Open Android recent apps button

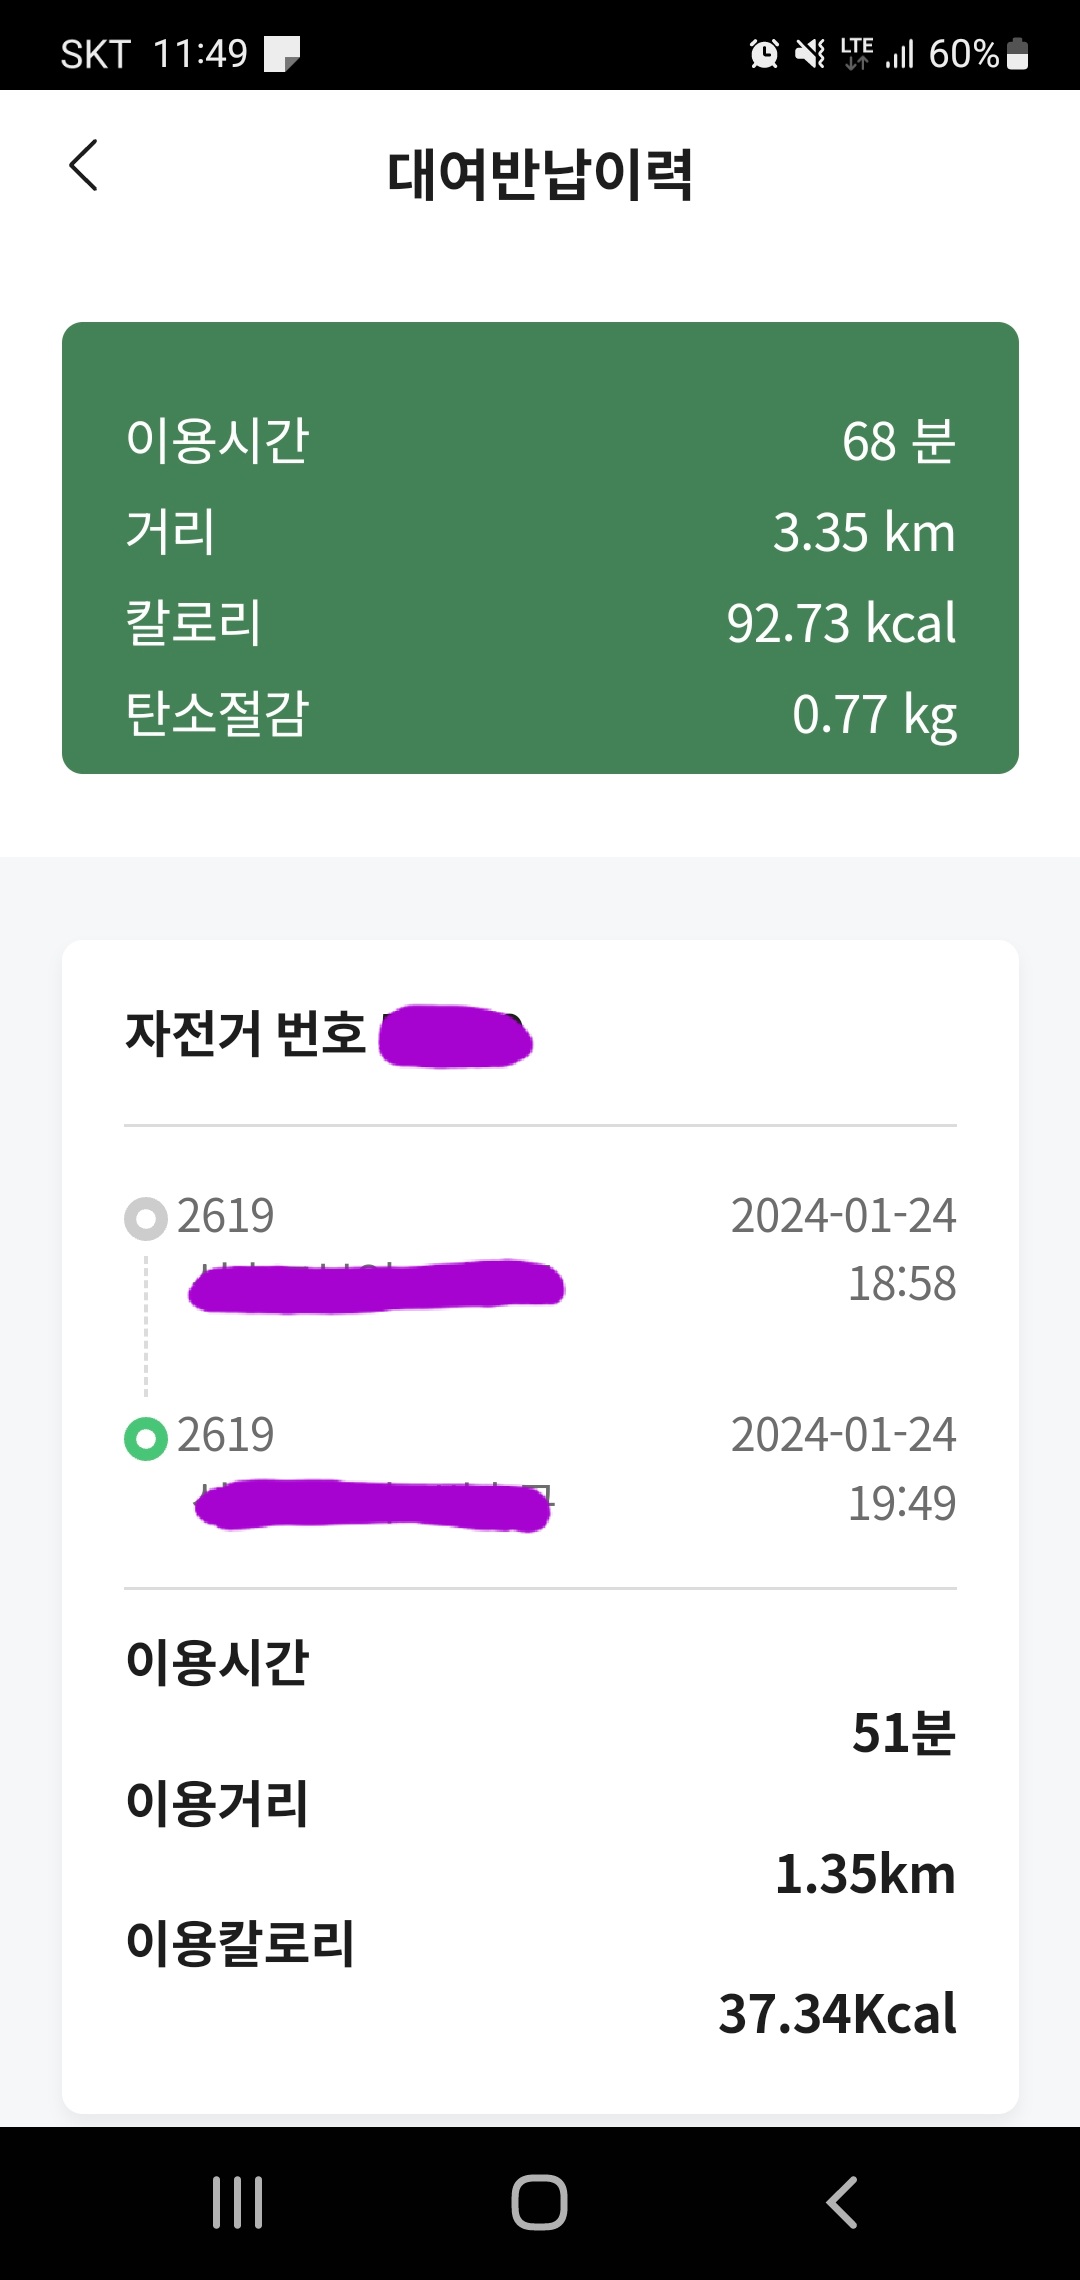pyautogui.click(x=238, y=2202)
